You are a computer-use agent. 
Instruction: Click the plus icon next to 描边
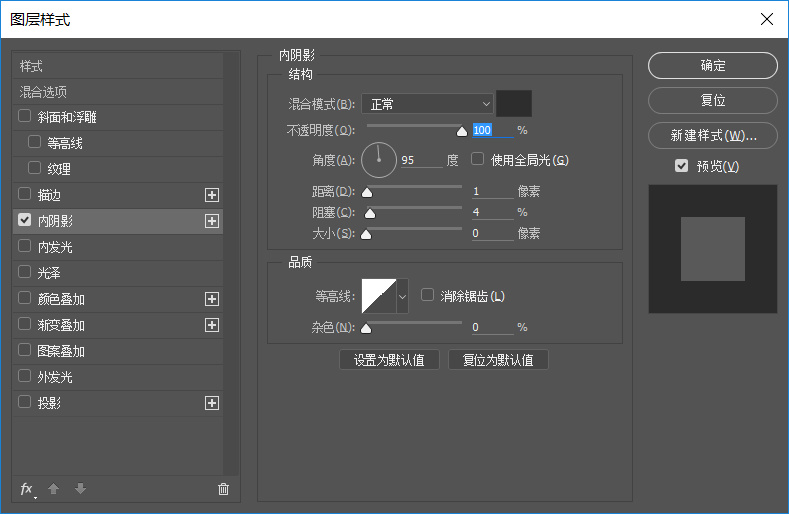point(211,195)
